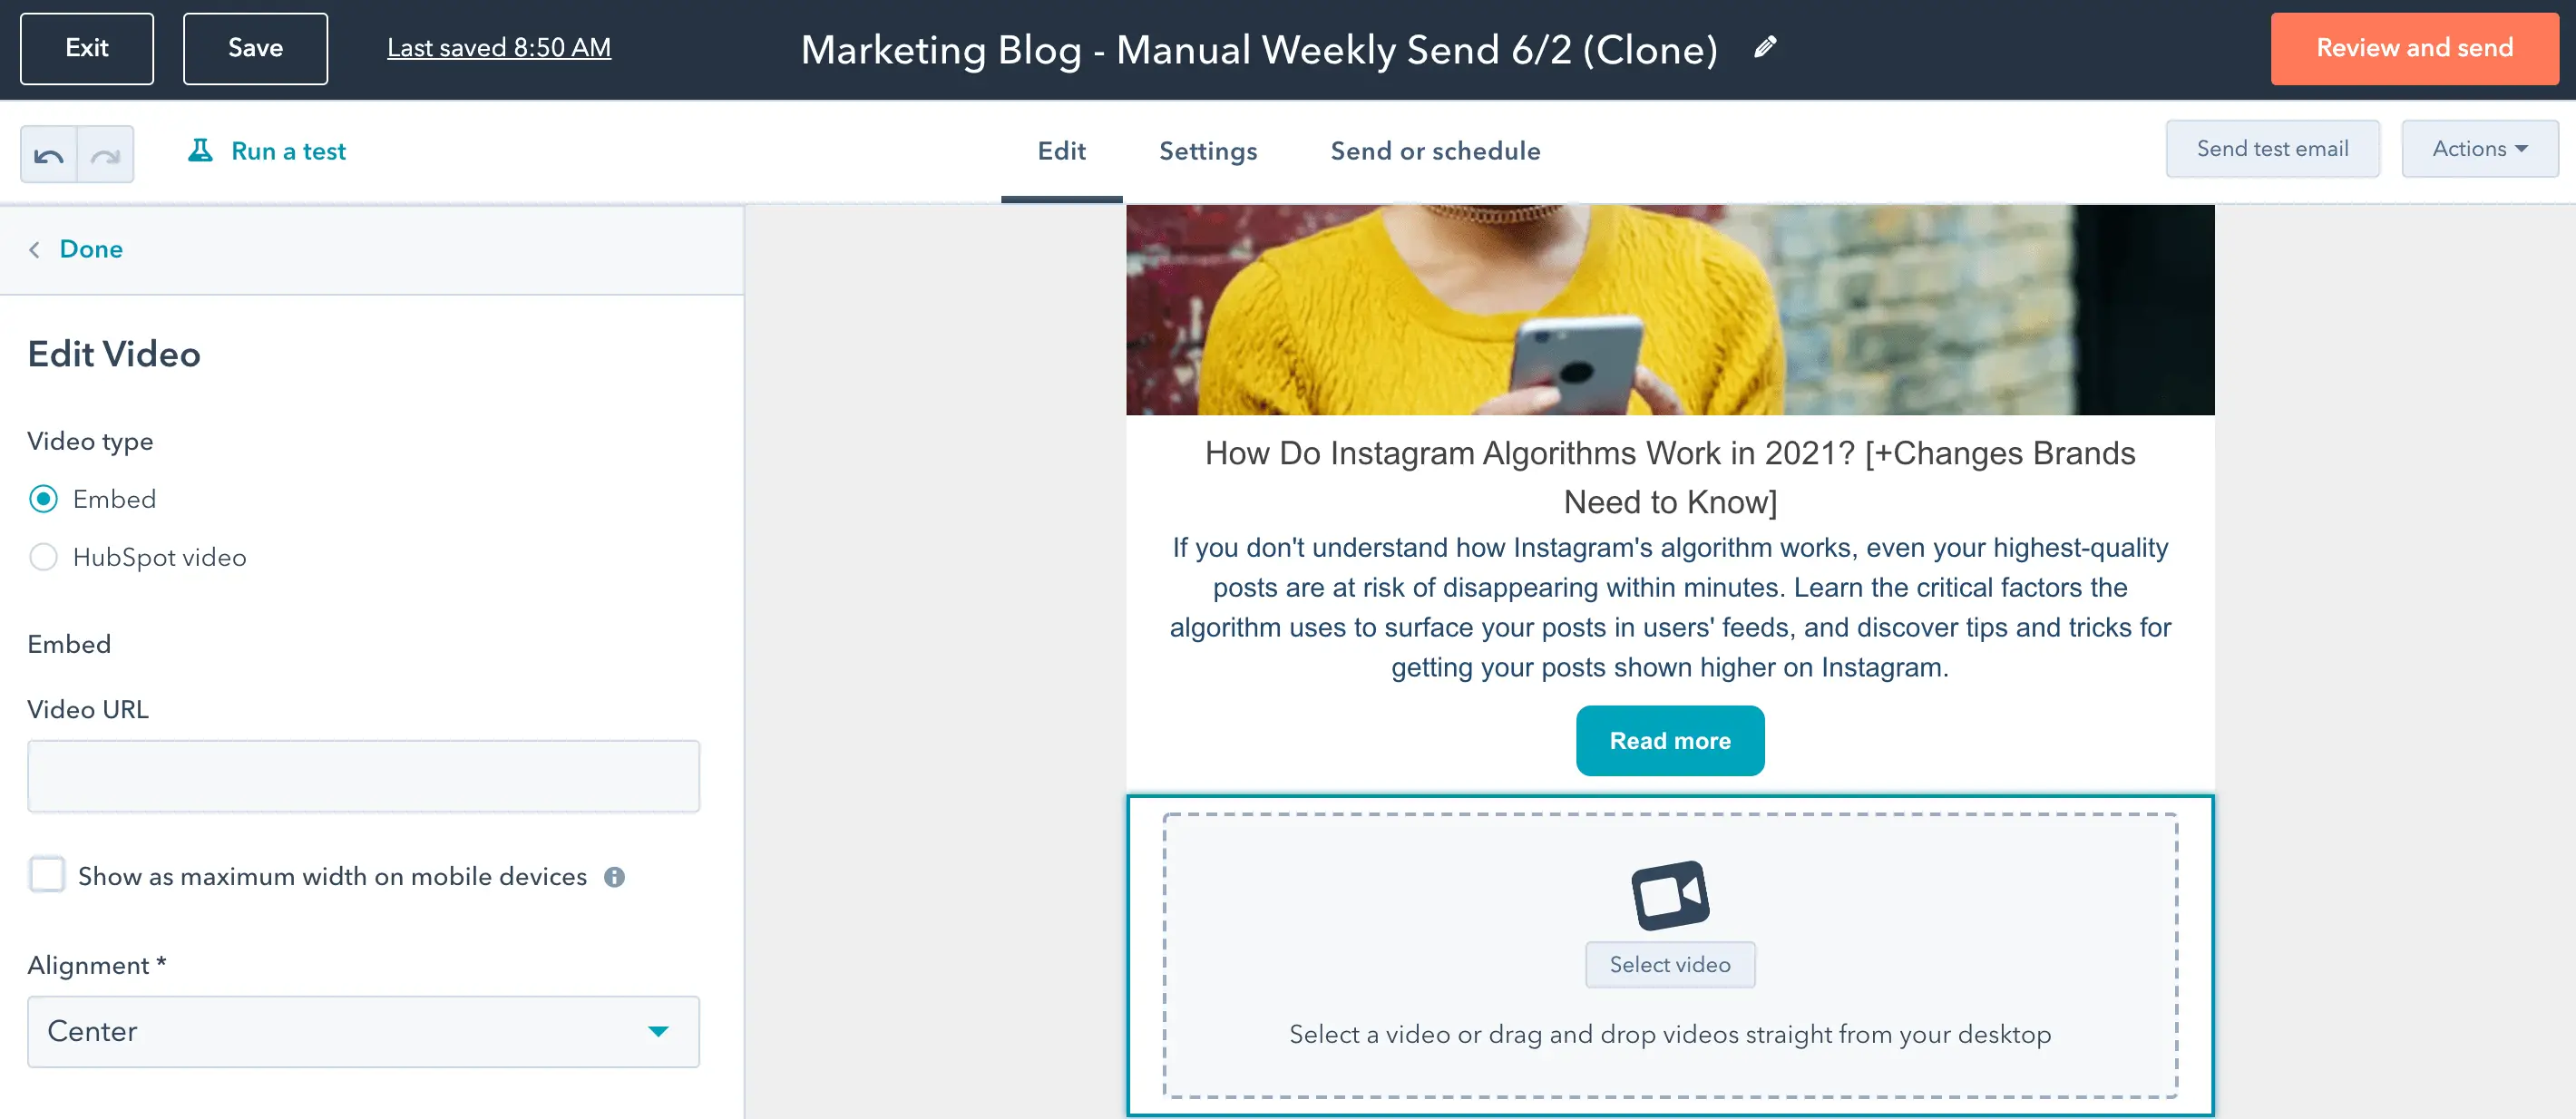This screenshot has width=2576, height=1119.
Task: Switch to the Settings tab
Action: [x=1209, y=150]
